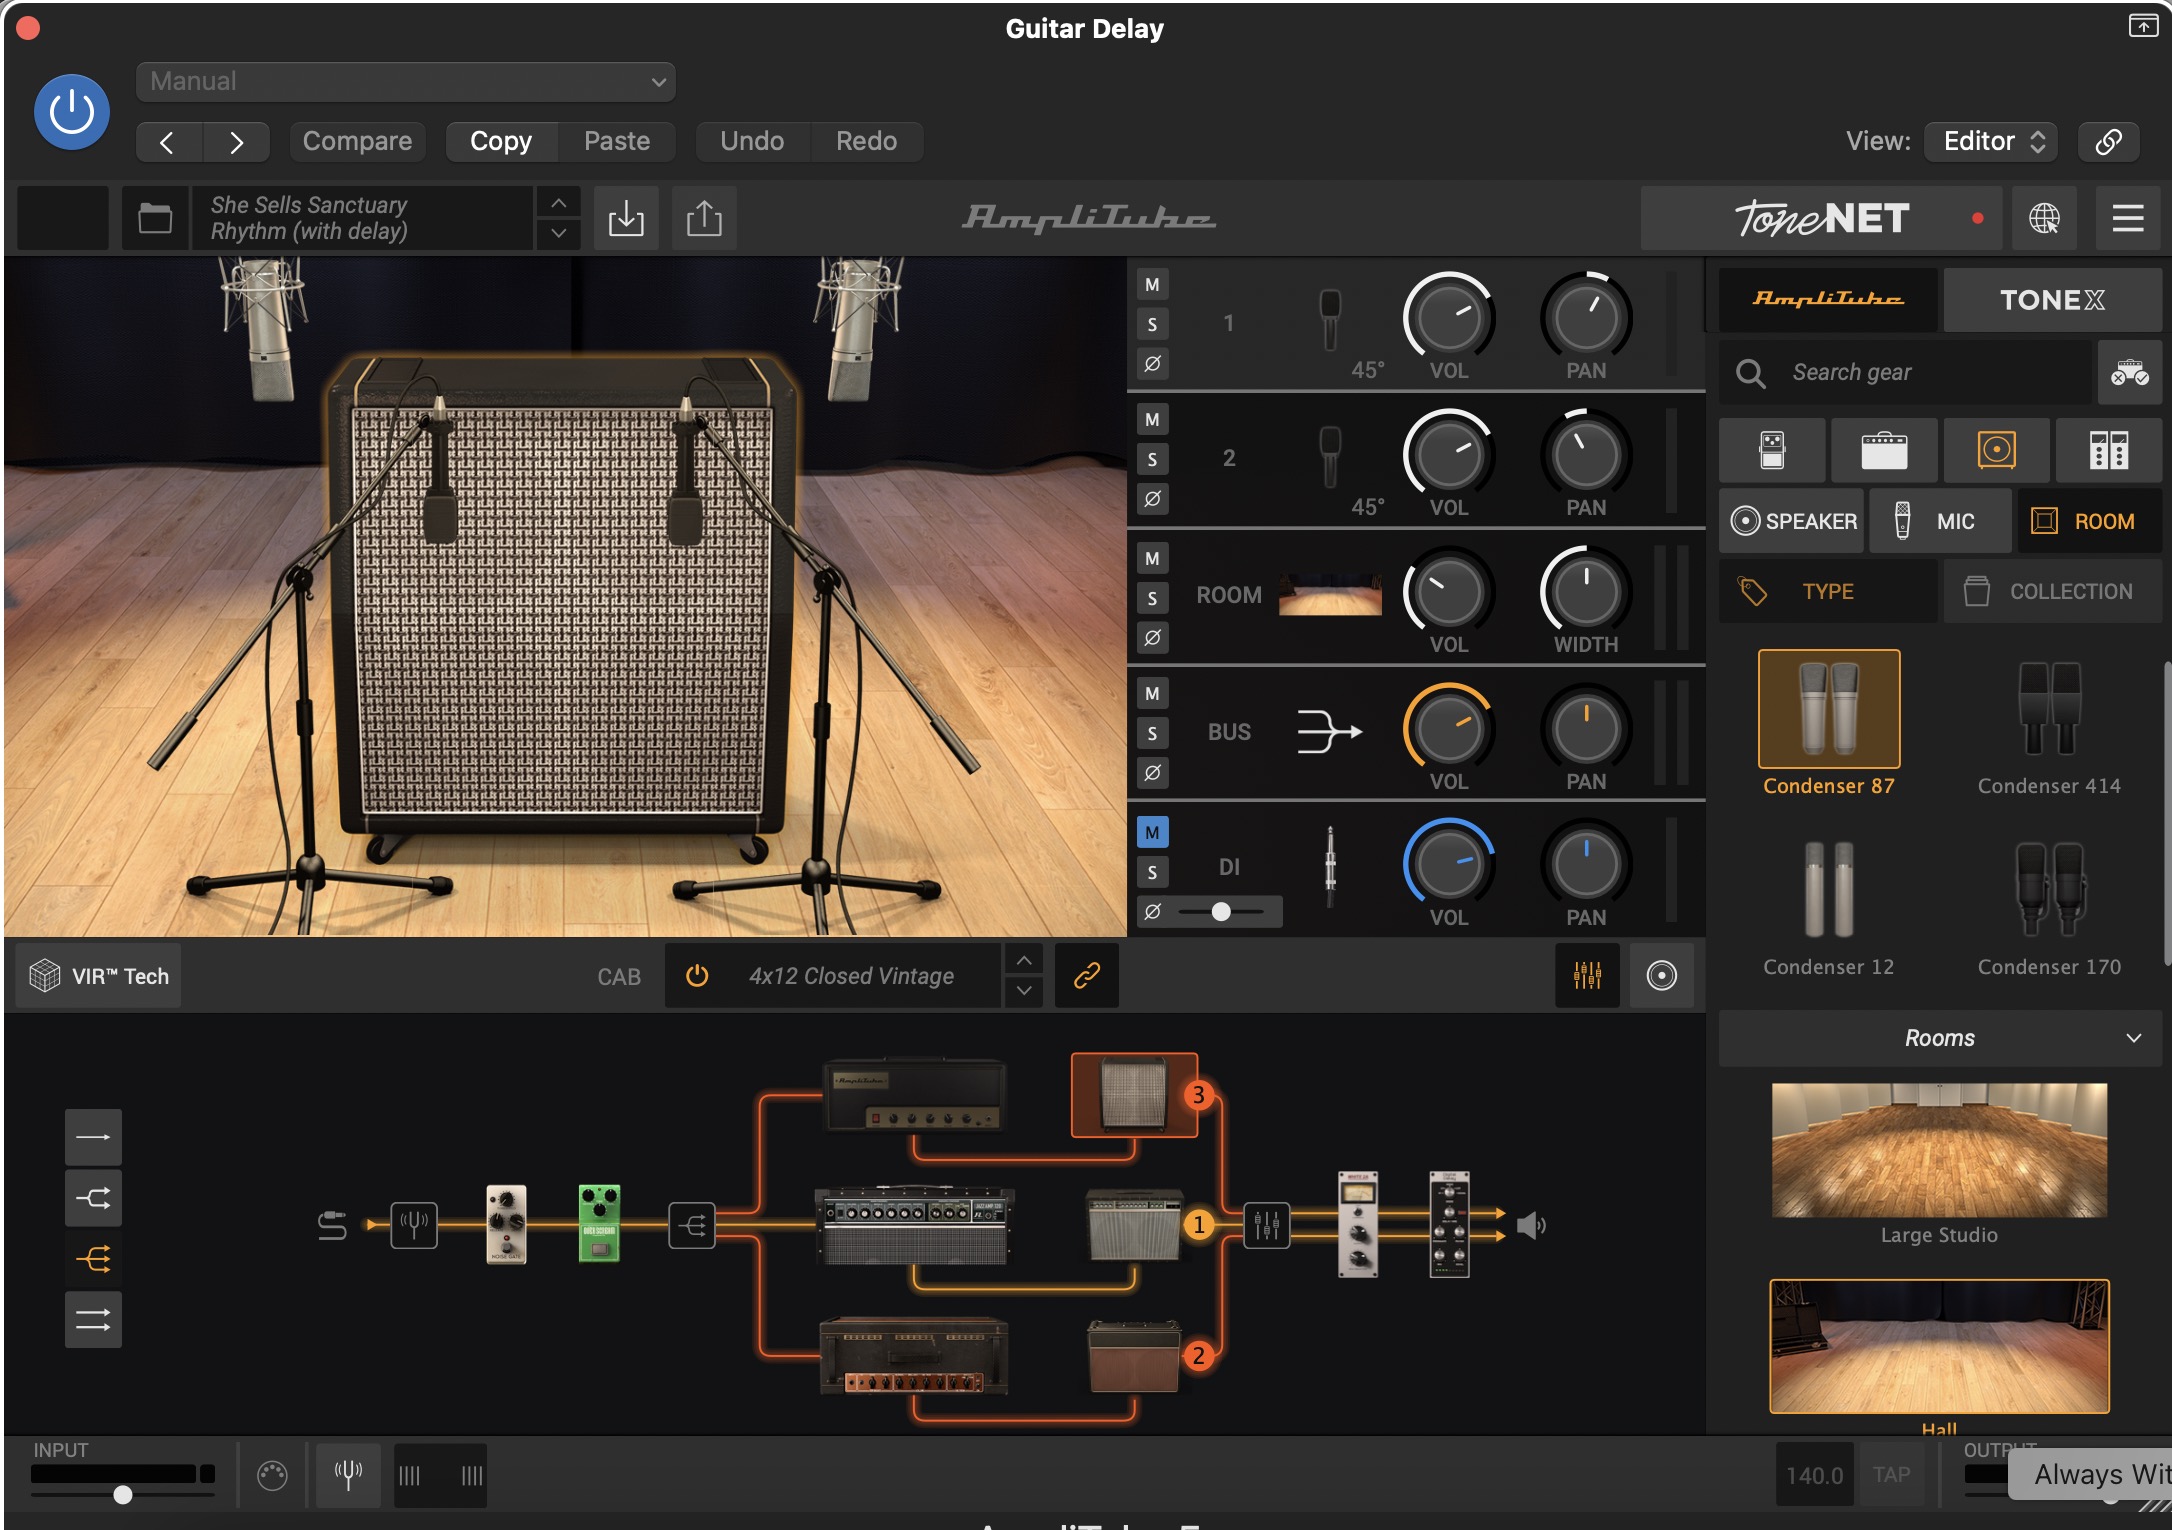Click the BUS VOL knob
This screenshot has height=1530, width=2172.
point(1448,728)
